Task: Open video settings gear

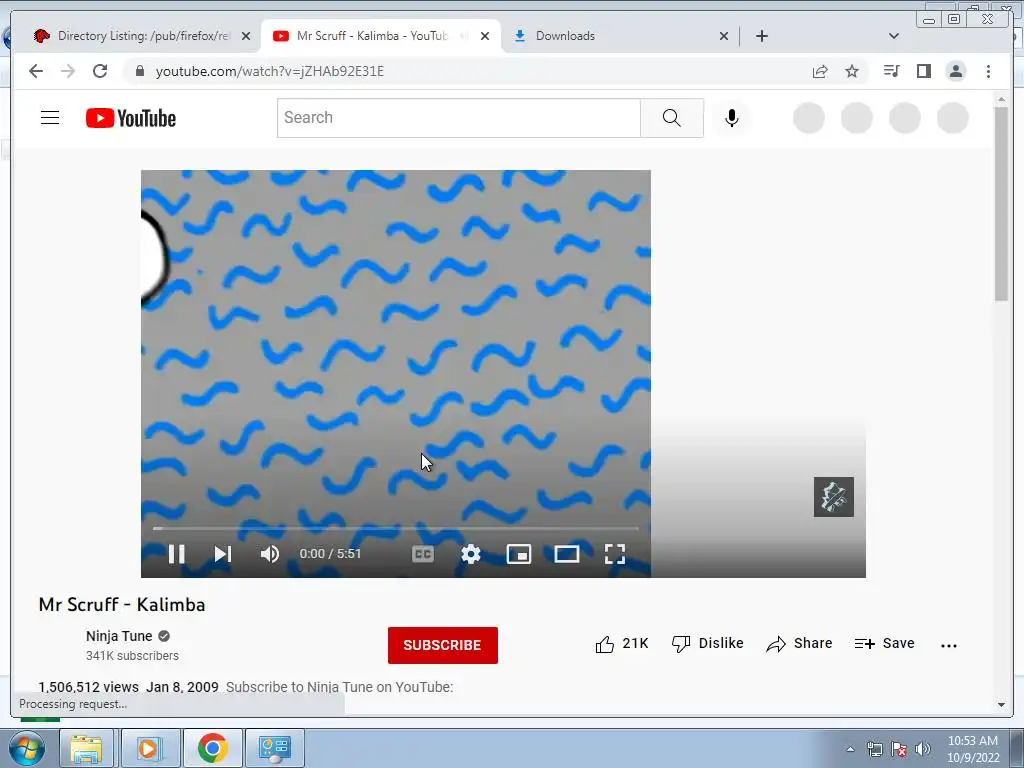Action: 470,554
